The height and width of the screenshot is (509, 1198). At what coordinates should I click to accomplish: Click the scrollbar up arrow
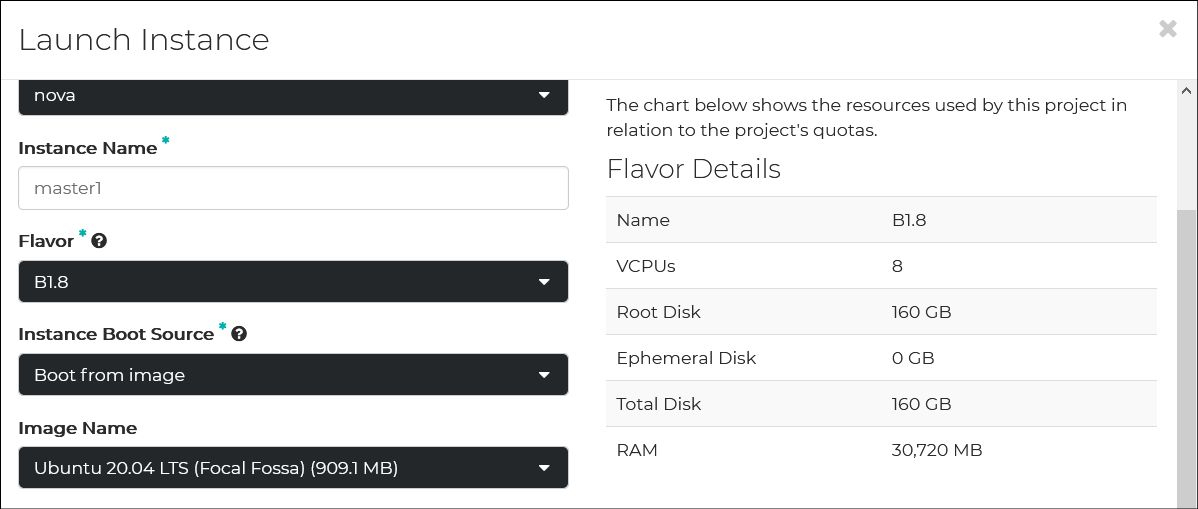1186,91
